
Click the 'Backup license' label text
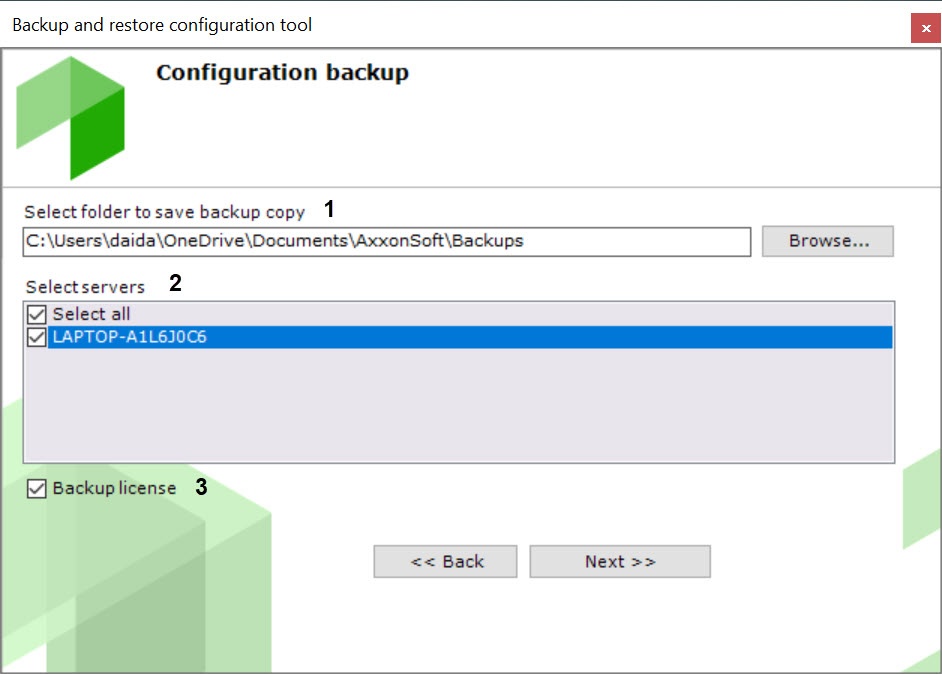[114, 488]
